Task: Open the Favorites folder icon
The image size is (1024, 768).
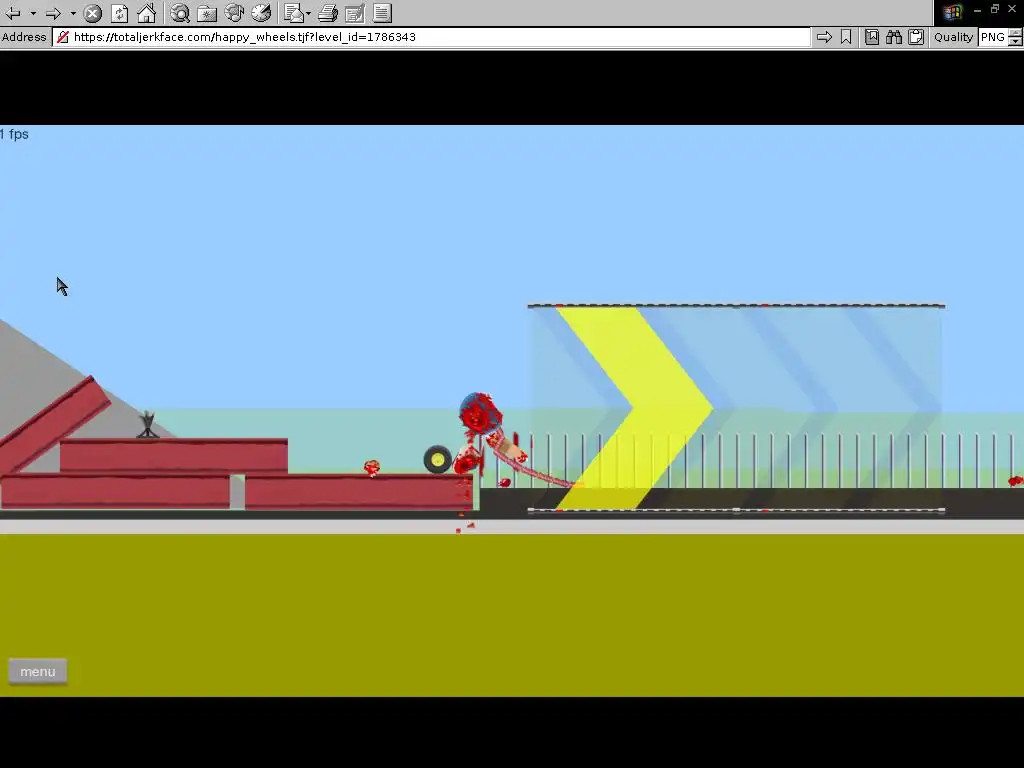Action: click(207, 13)
